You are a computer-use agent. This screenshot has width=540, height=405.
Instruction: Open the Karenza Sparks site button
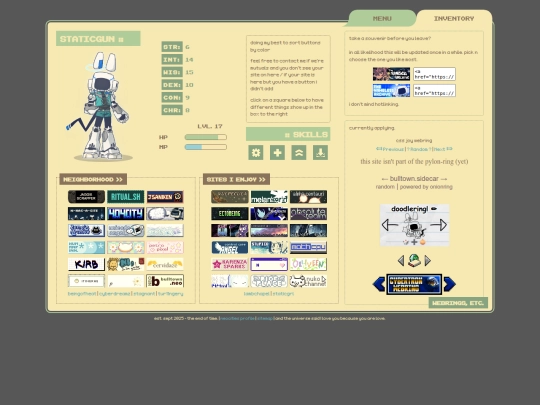tap(230, 264)
